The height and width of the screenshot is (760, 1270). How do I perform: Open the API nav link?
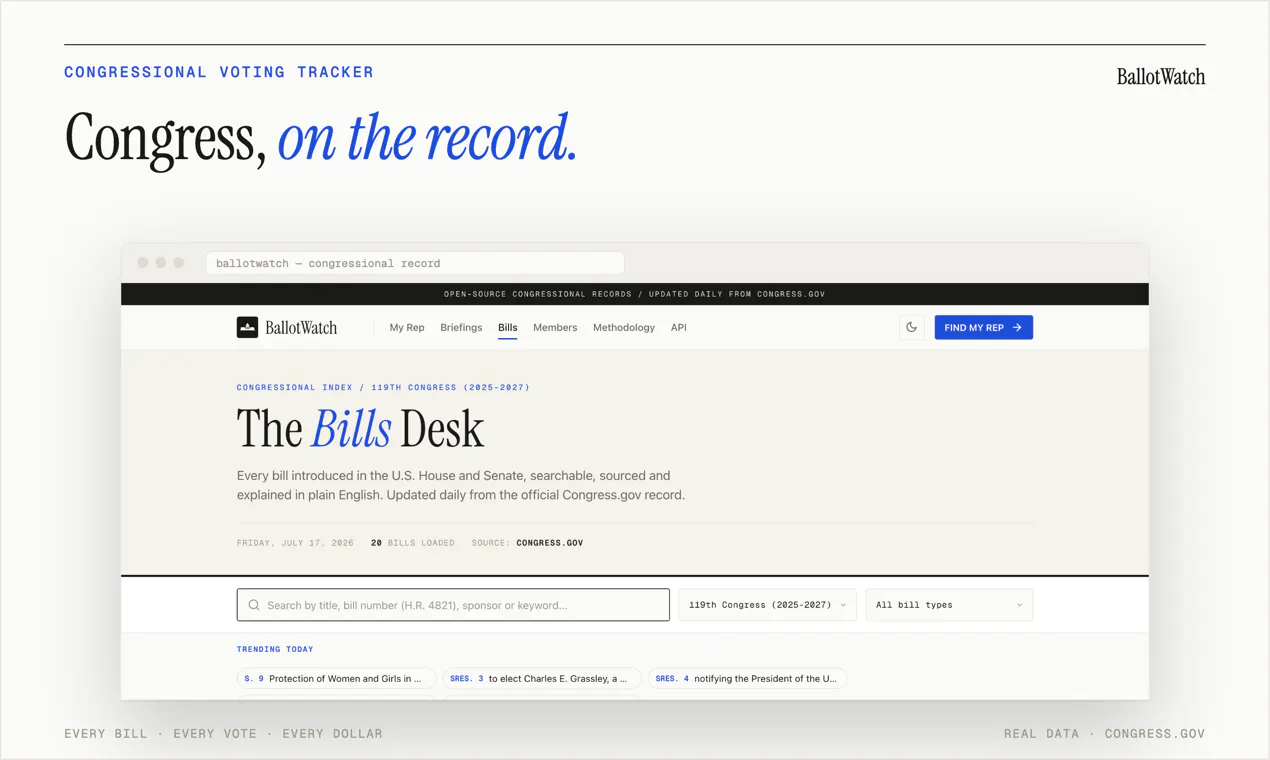pos(678,327)
